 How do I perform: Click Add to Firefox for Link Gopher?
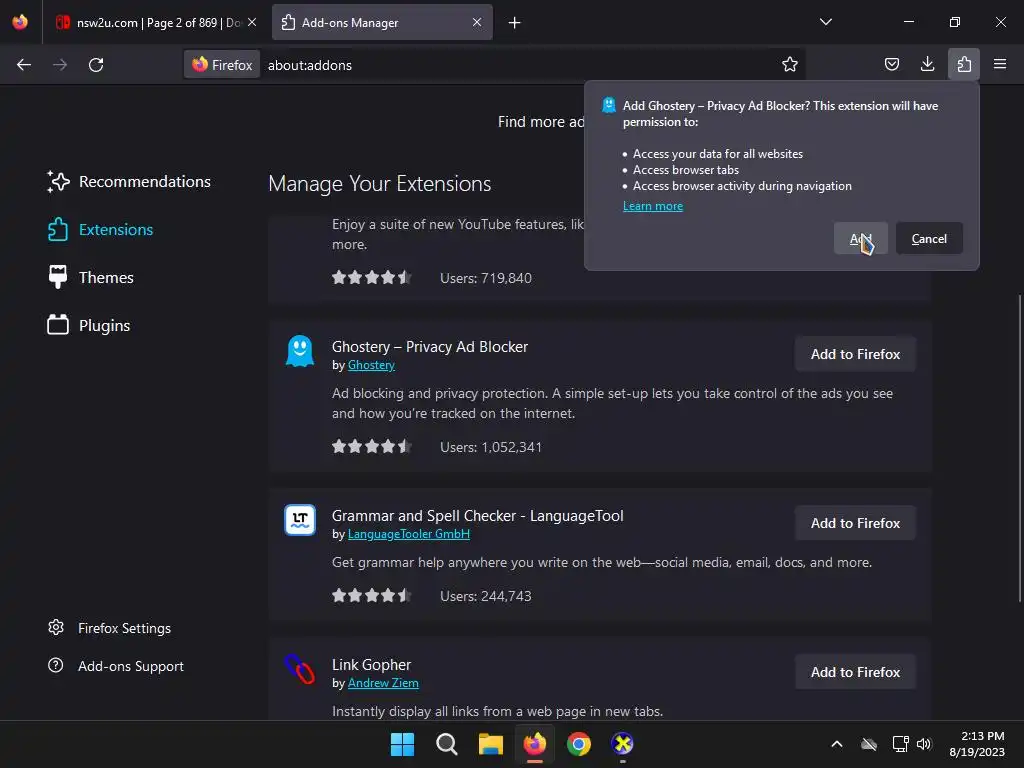click(855, 672)
